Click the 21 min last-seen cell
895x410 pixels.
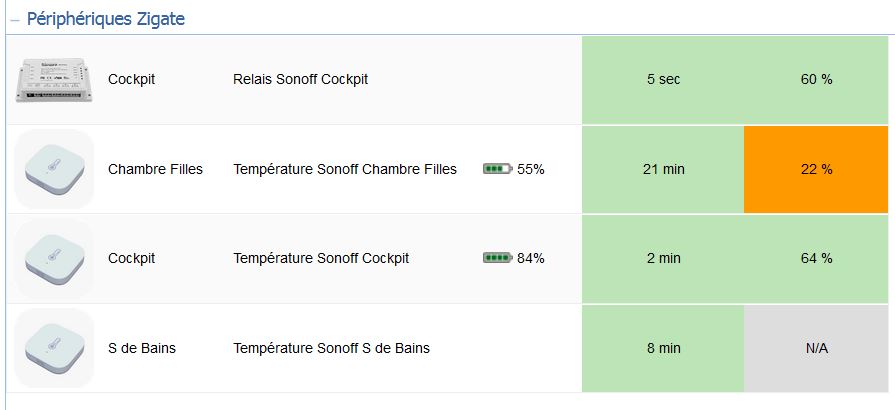(x=663, y=169)
